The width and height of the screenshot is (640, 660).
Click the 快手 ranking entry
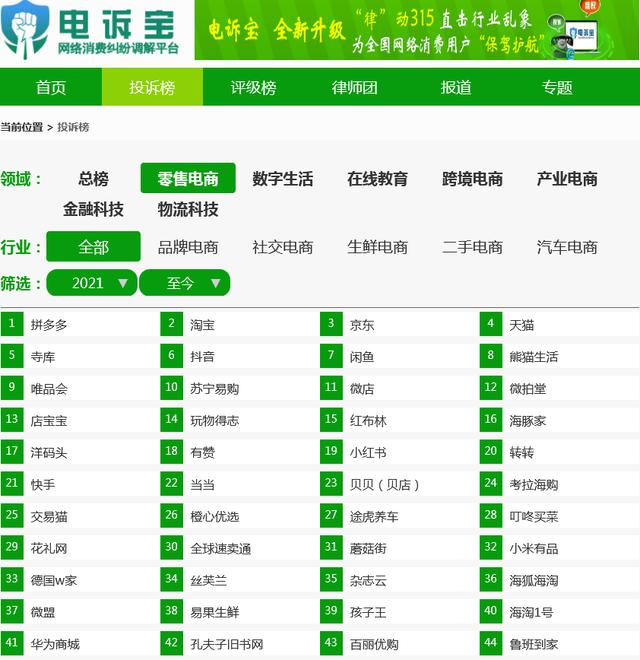coord(43,484)
